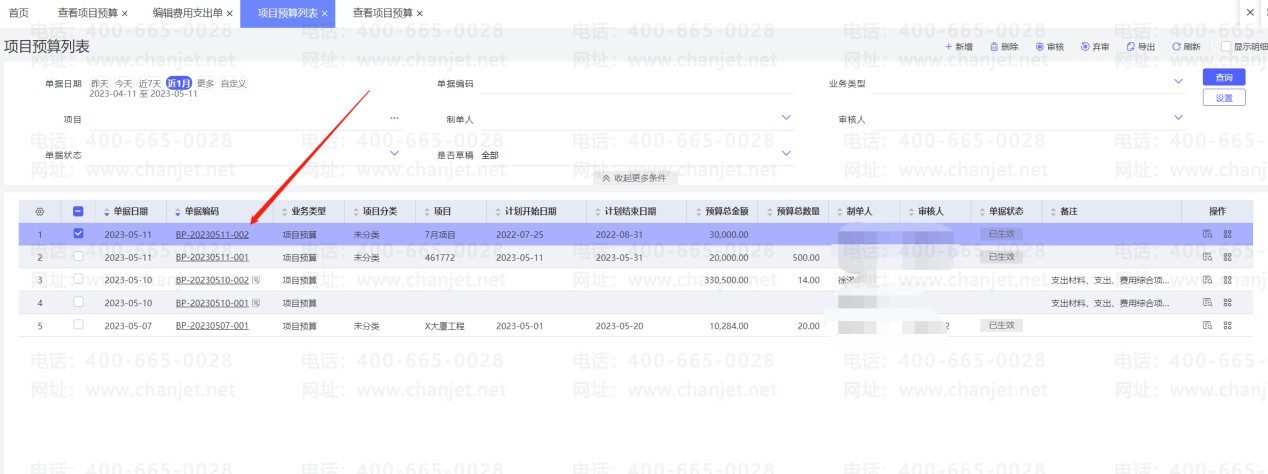Open document link BP-20230507-001

pyautogui.click(x=212, y=325)
